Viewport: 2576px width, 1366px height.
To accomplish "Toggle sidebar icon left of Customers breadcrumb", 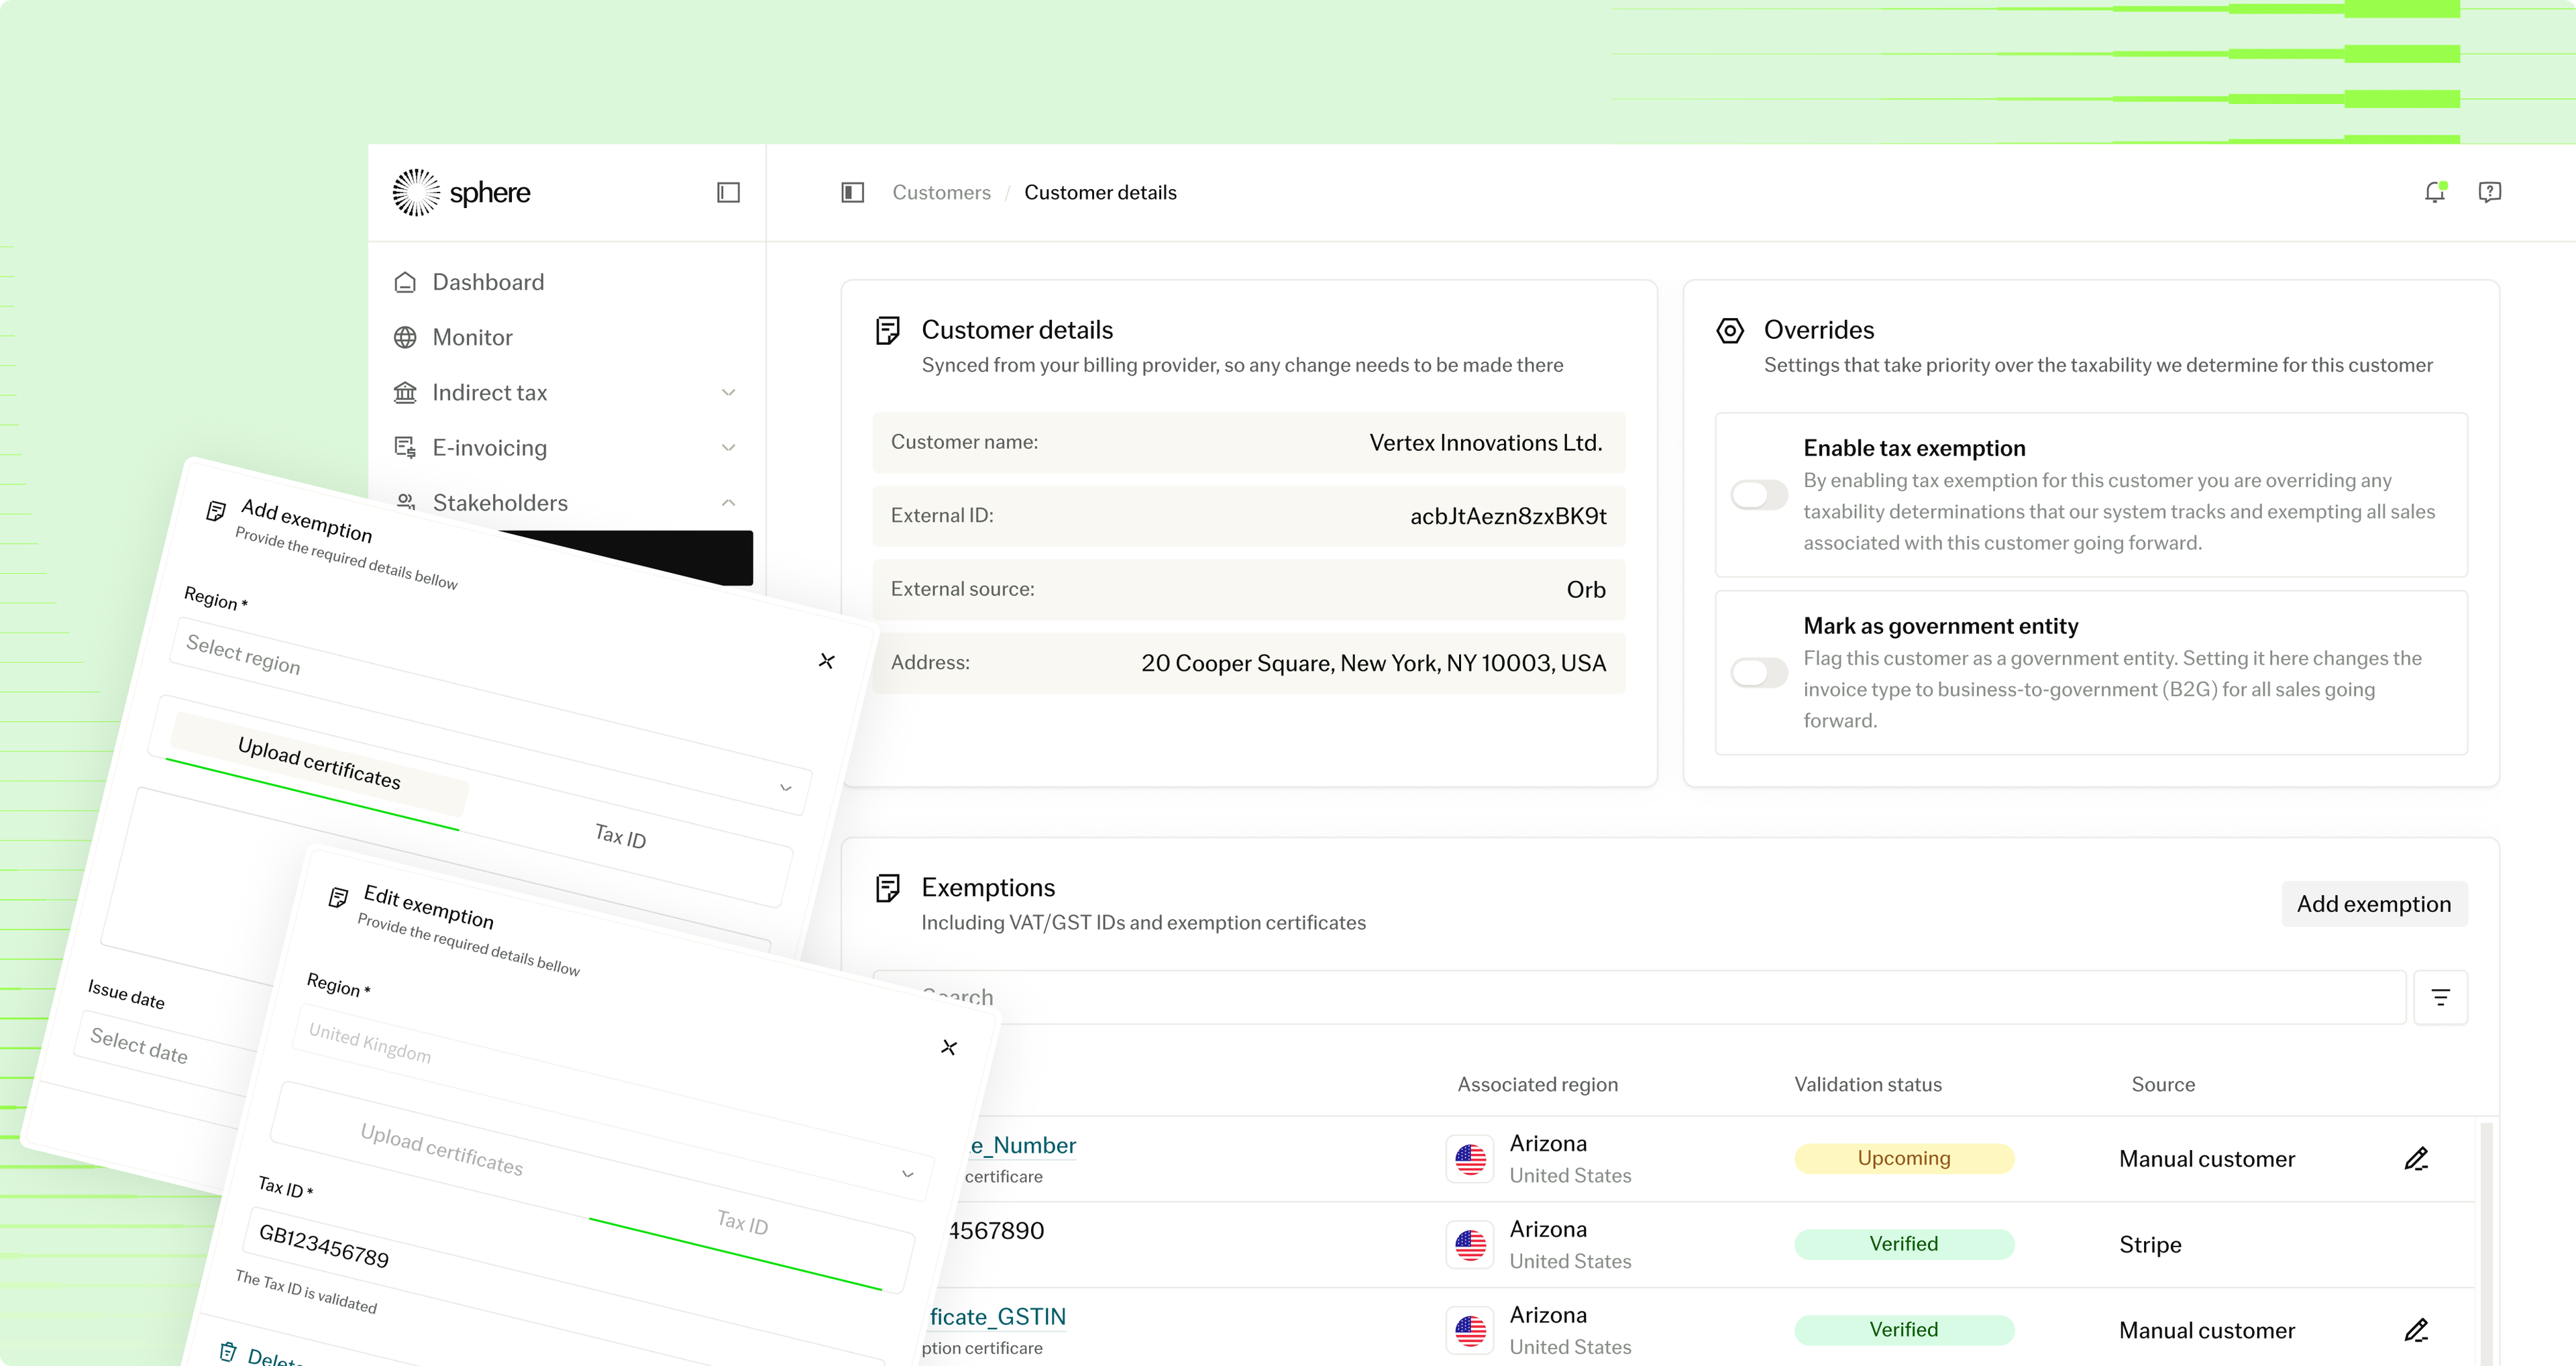I will tap(852, 192).
